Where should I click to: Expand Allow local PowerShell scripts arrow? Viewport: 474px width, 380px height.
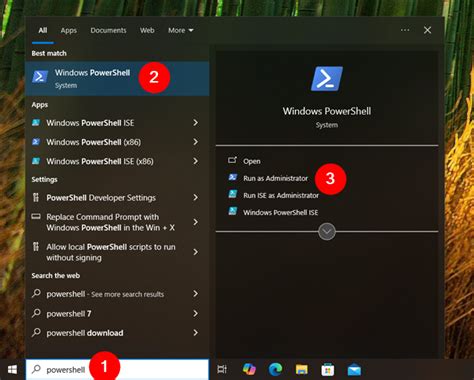(x=196, y=252)
